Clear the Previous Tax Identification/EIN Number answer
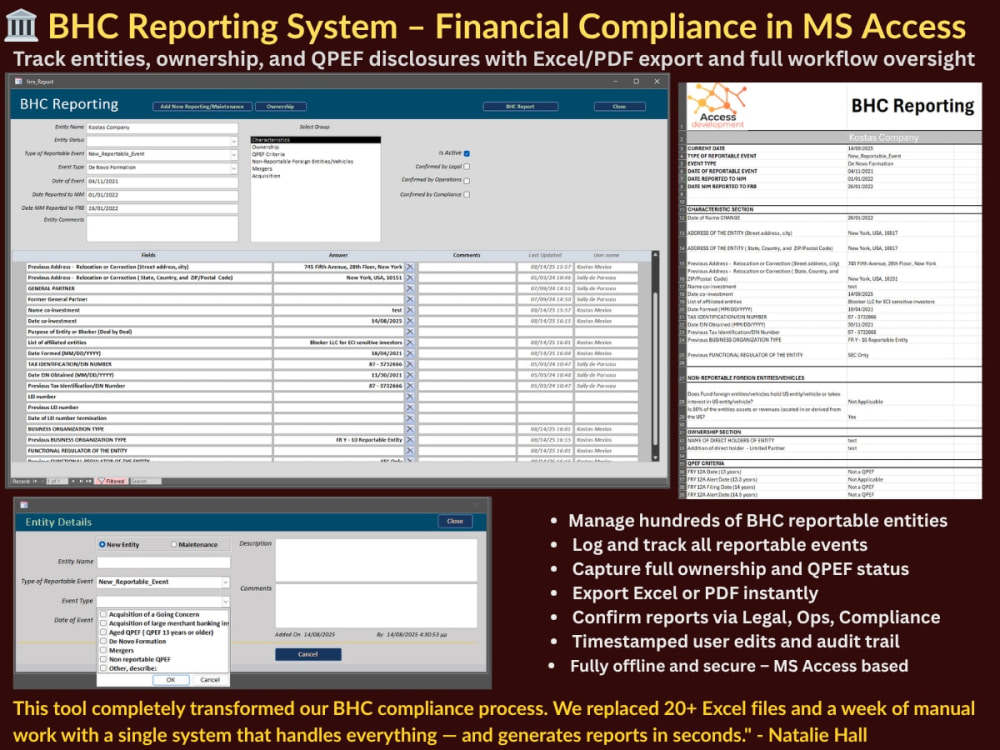 (410, 386)
